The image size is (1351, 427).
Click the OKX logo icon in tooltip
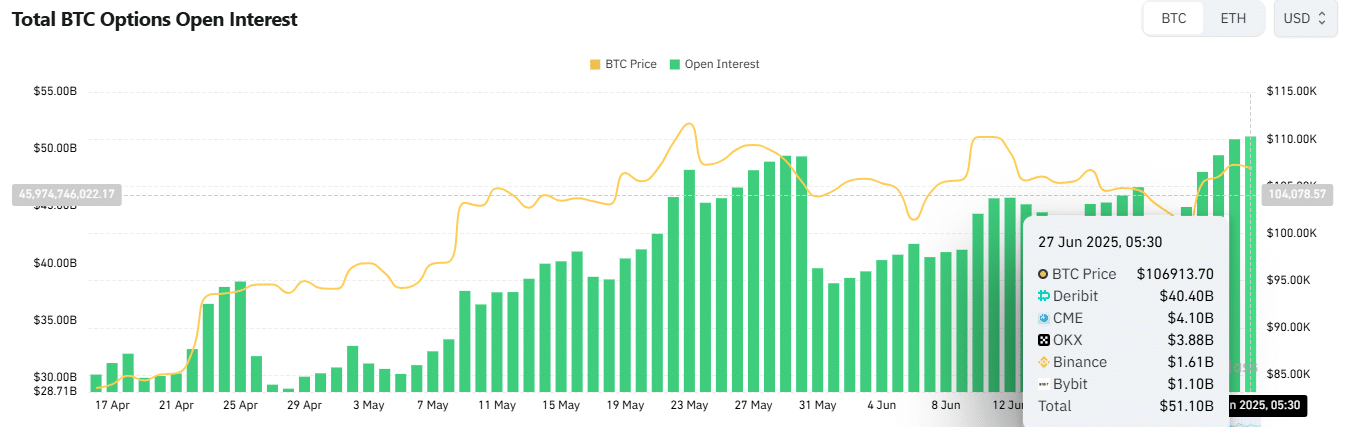1044,340
